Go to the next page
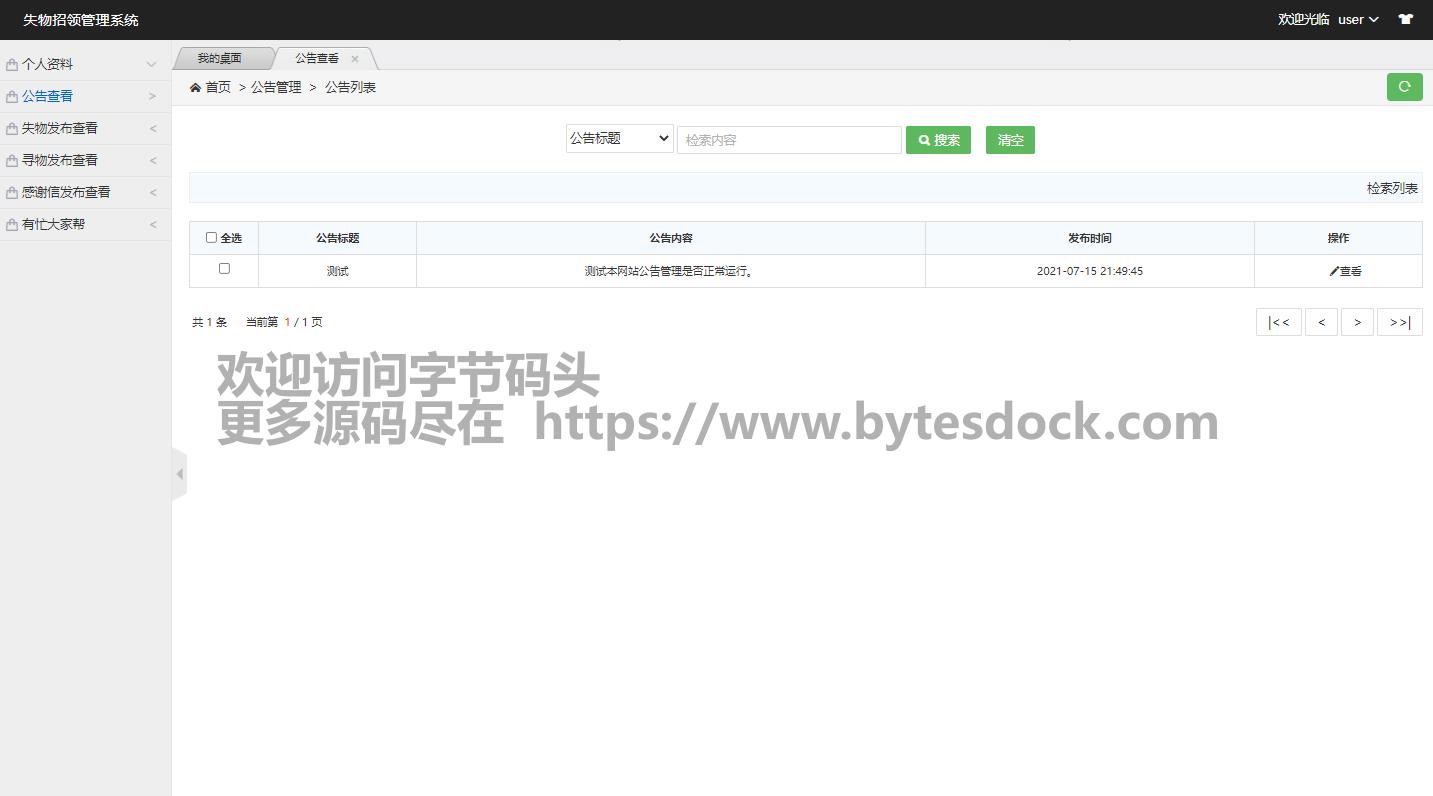 click(x=1357, y=322)
